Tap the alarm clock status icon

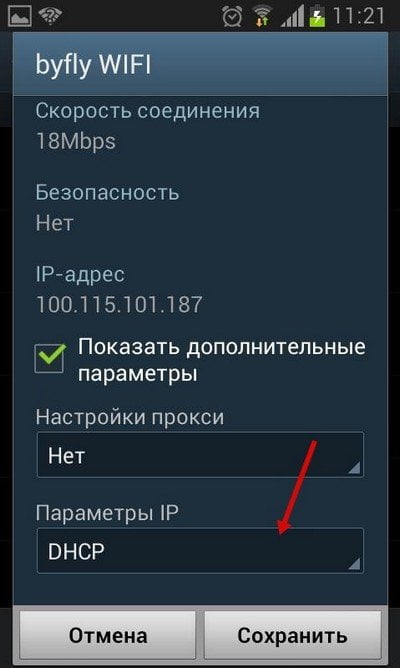pyautogui.click(x=232, y=17)
